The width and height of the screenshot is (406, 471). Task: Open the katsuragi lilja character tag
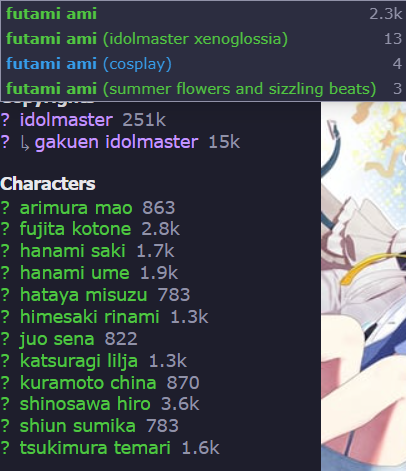tap(79, 361)
